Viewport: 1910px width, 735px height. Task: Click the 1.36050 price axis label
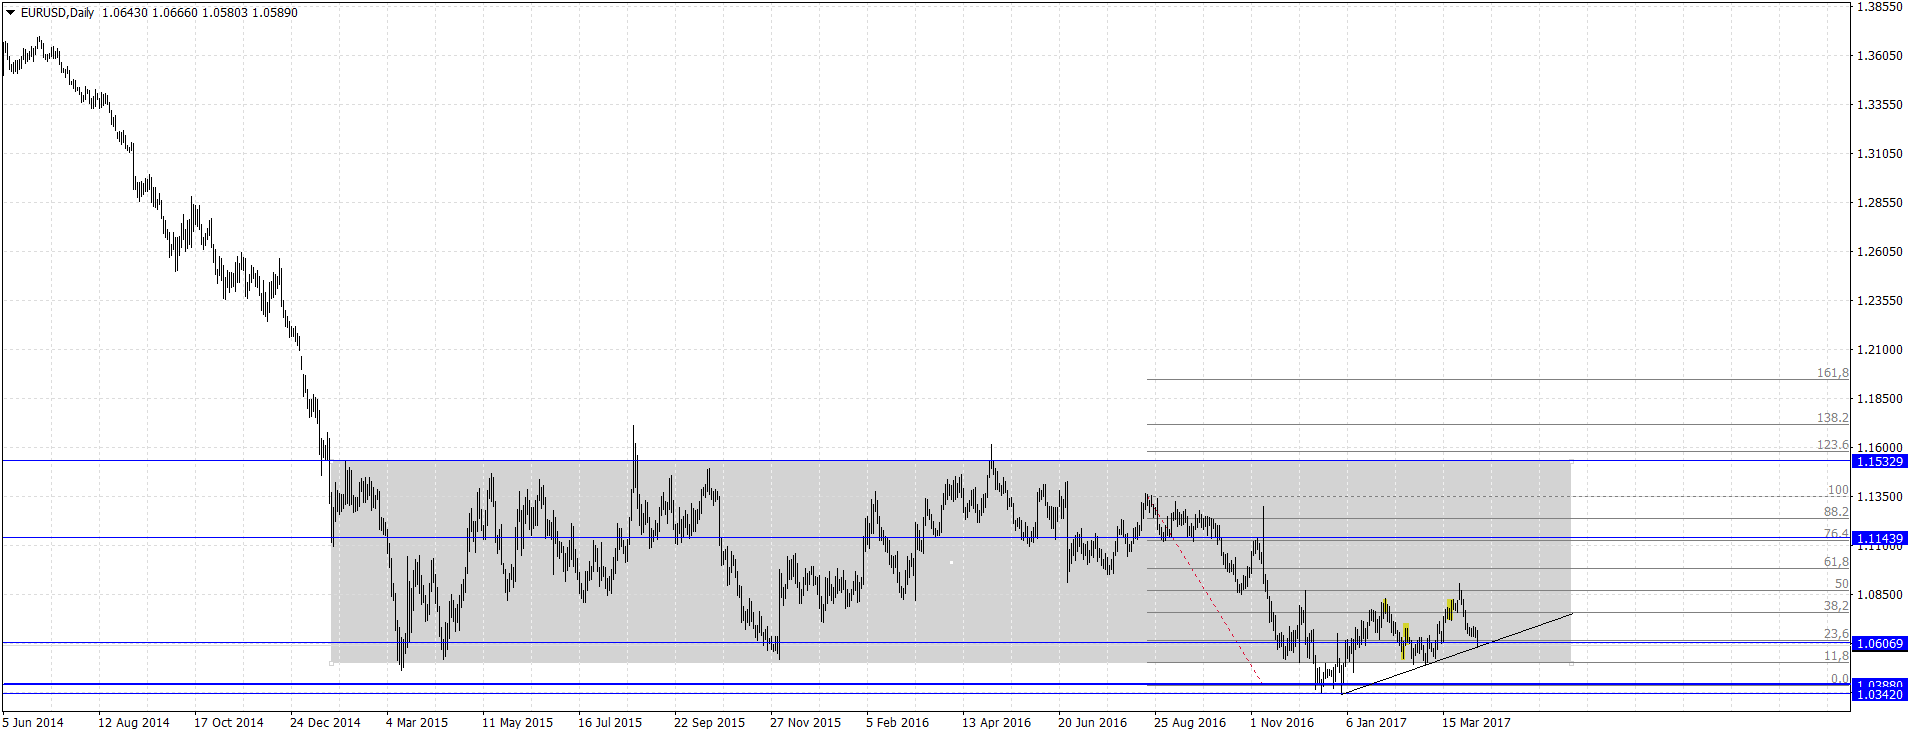tap(1879, 56)
